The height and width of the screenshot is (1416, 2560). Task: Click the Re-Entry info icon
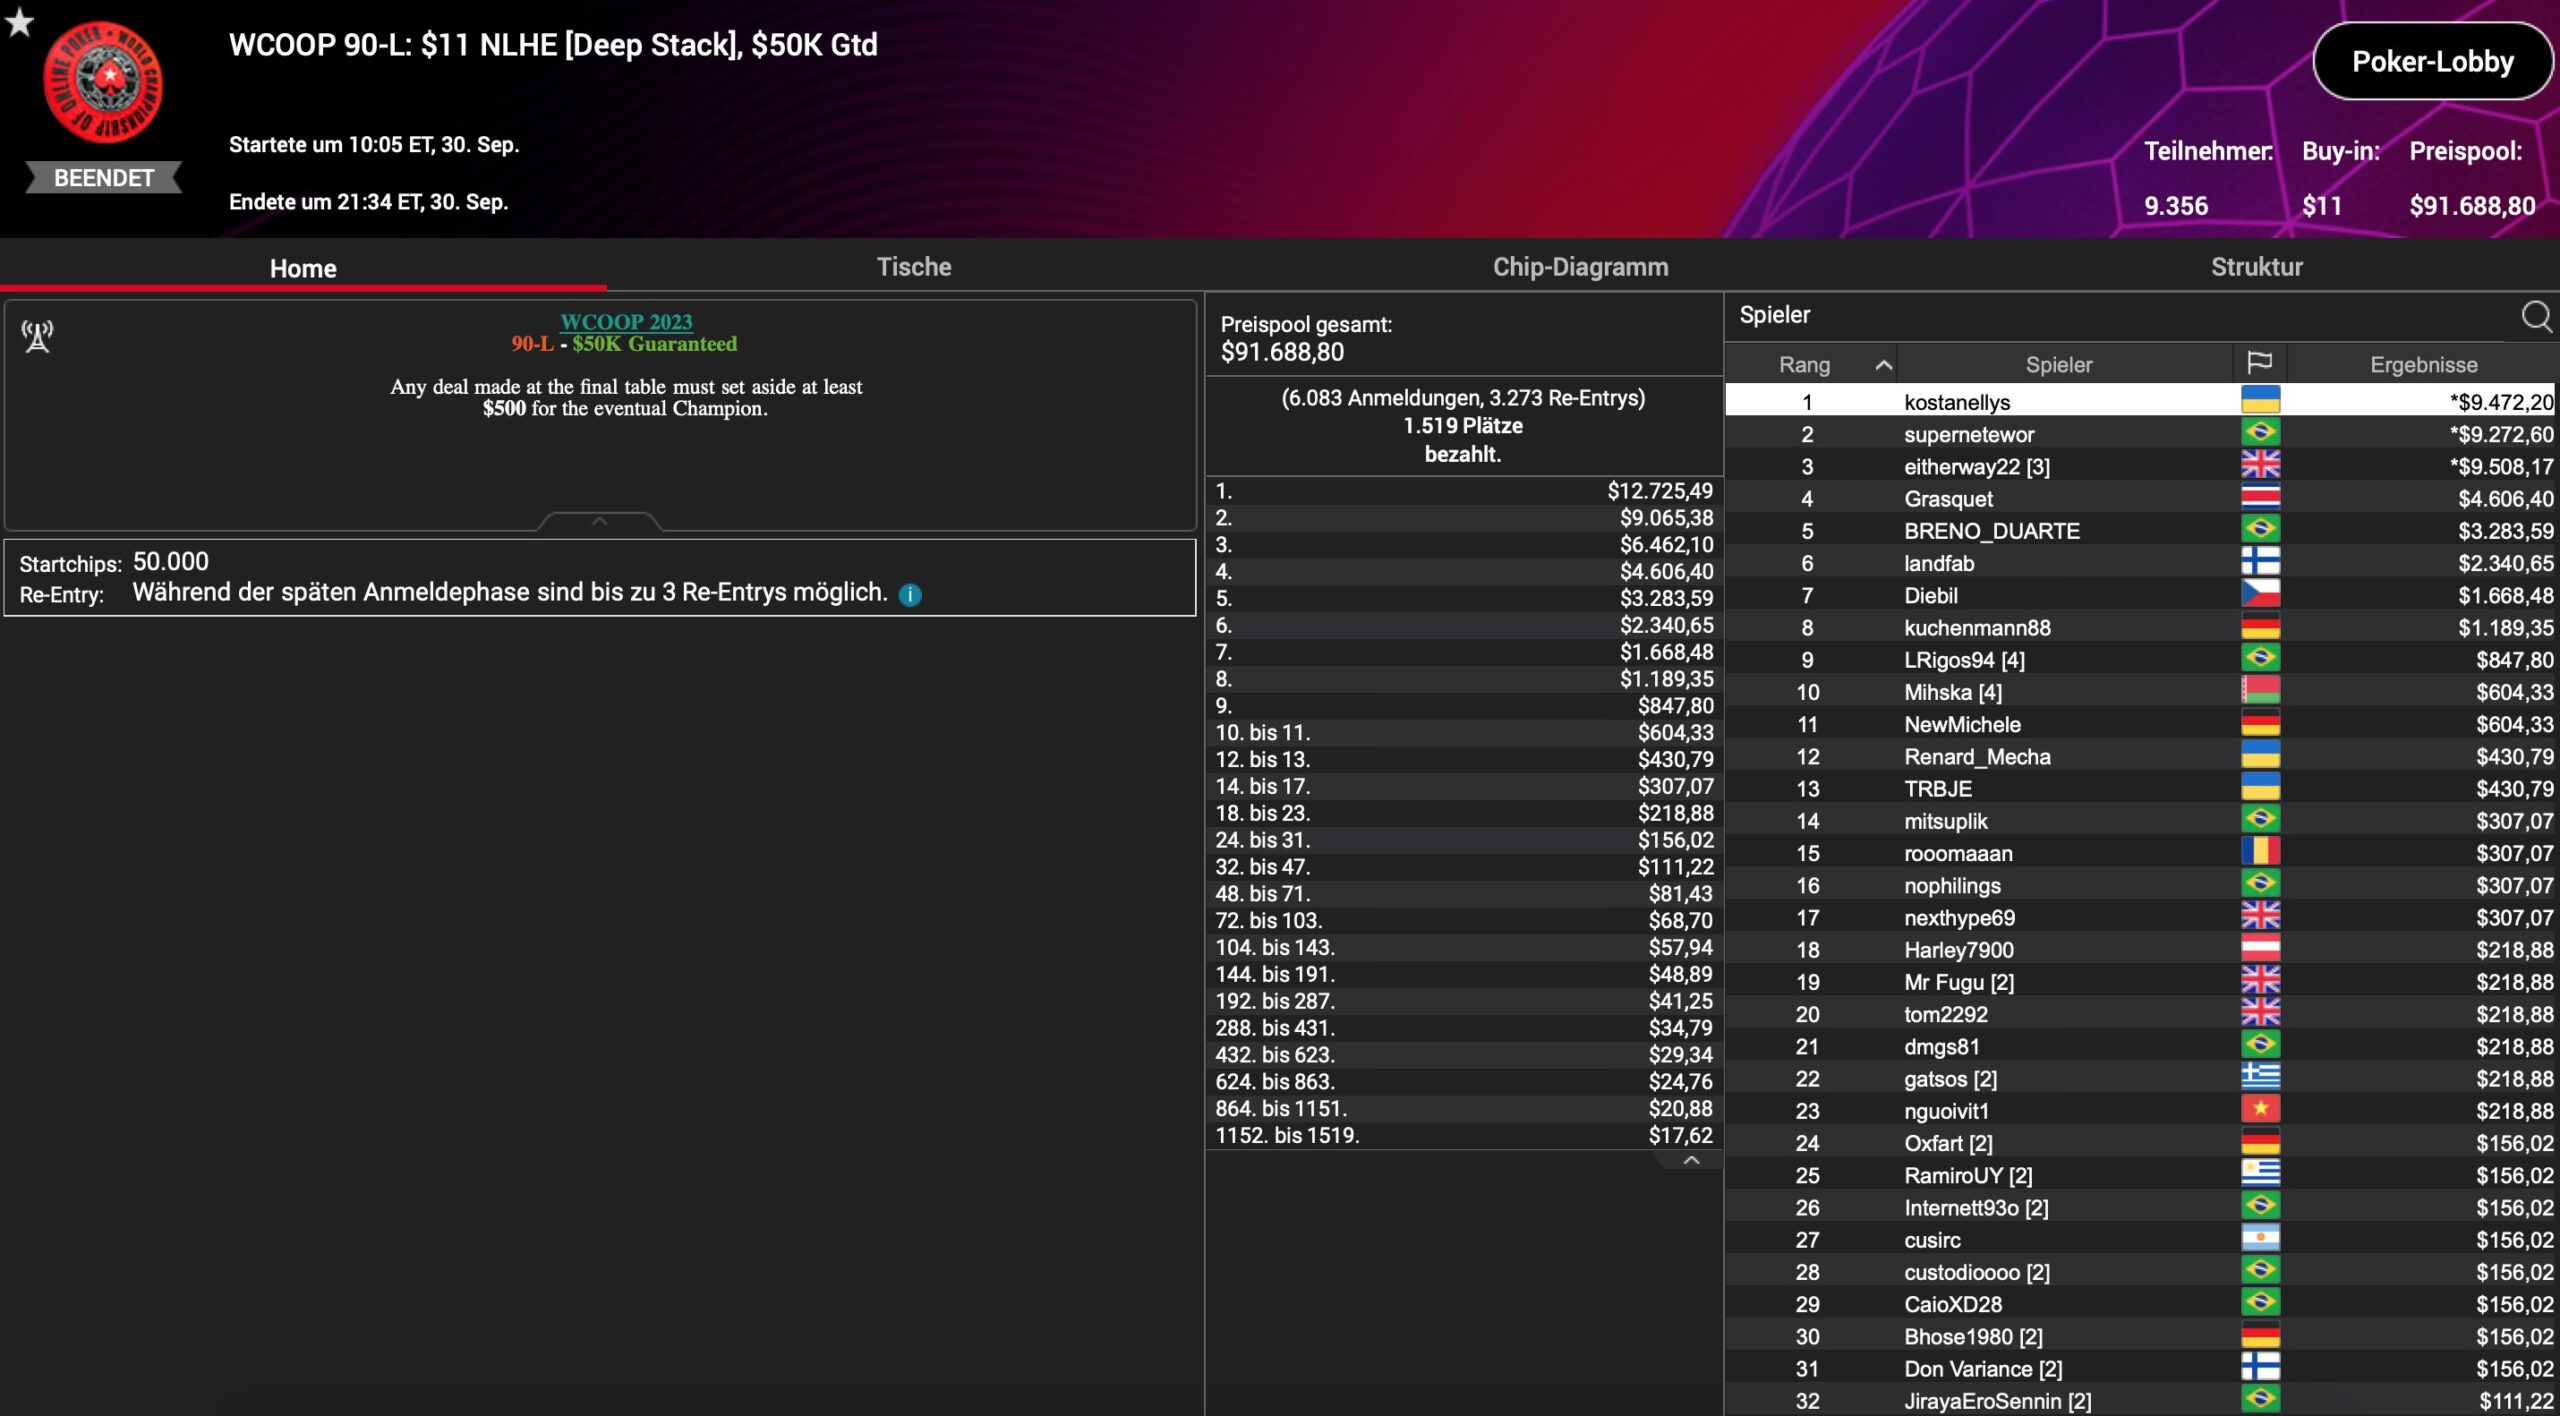point(910,595)
